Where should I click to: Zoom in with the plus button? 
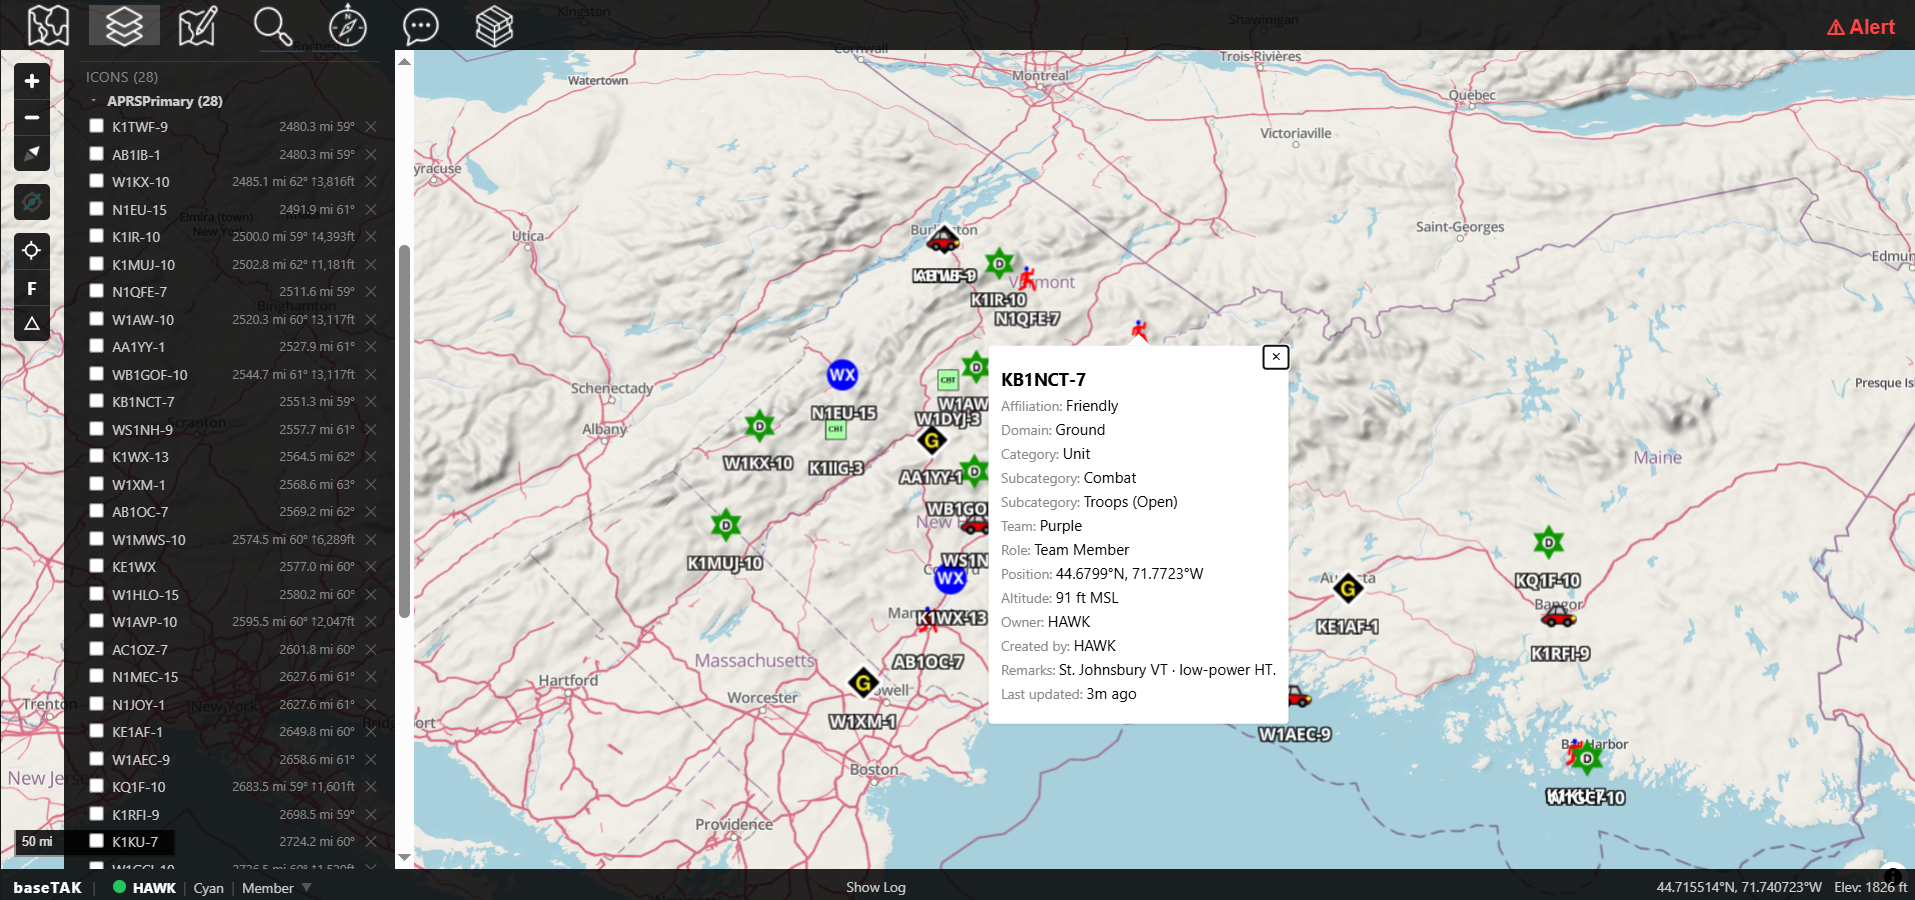[x=32, y=81]
